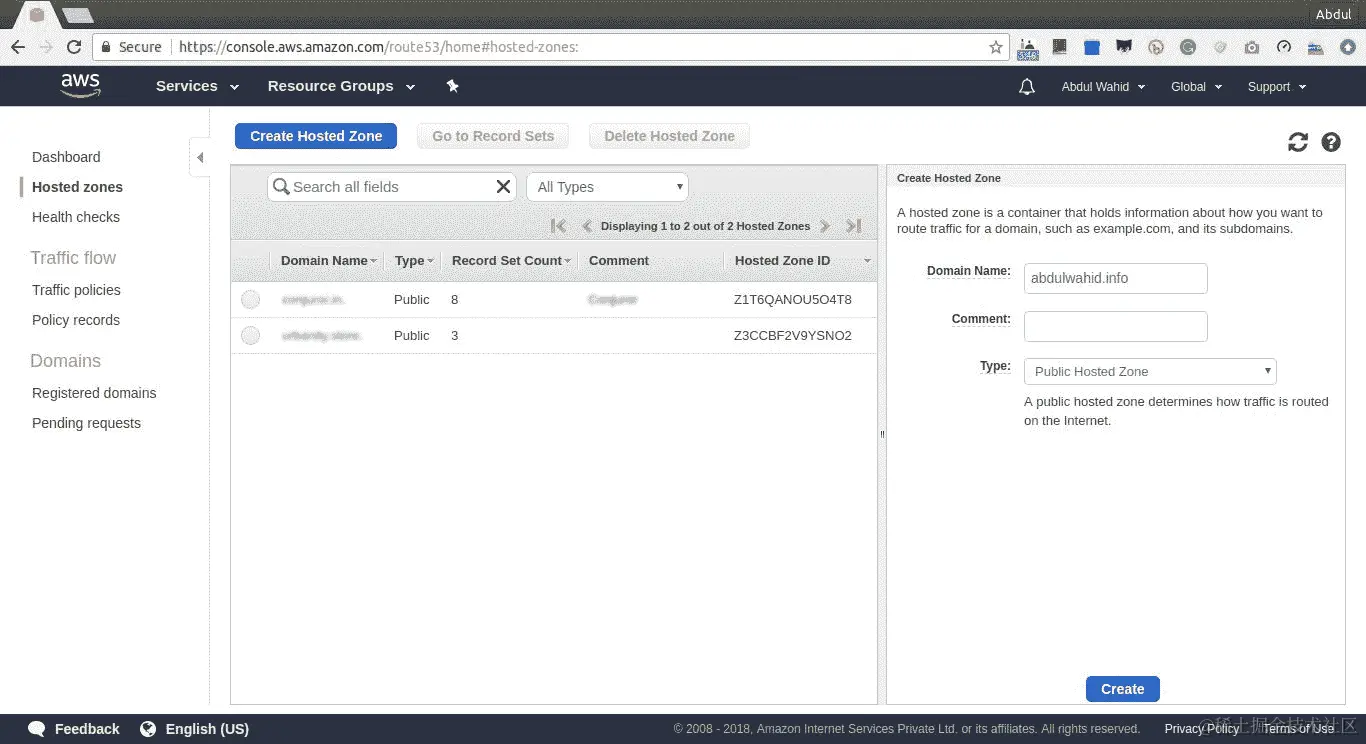
Task: Click the English (US) language selector
Action: click(x=207, y=729)
